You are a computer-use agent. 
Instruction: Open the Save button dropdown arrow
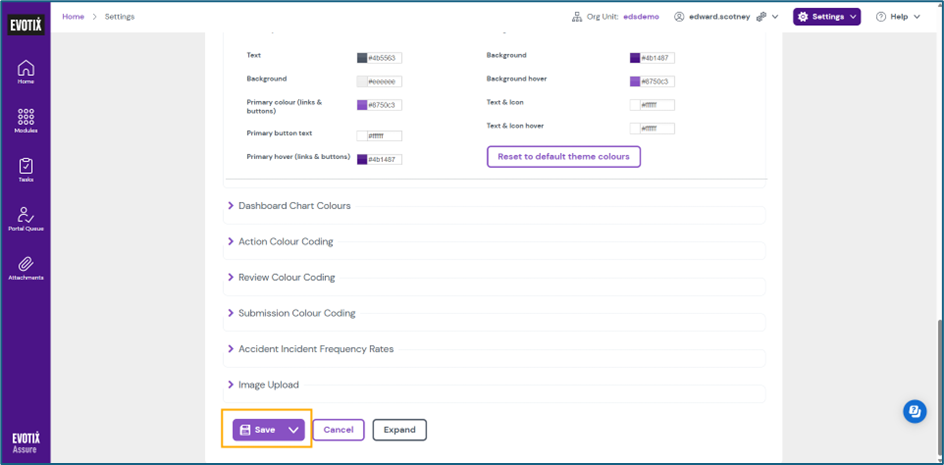[293, 429]
